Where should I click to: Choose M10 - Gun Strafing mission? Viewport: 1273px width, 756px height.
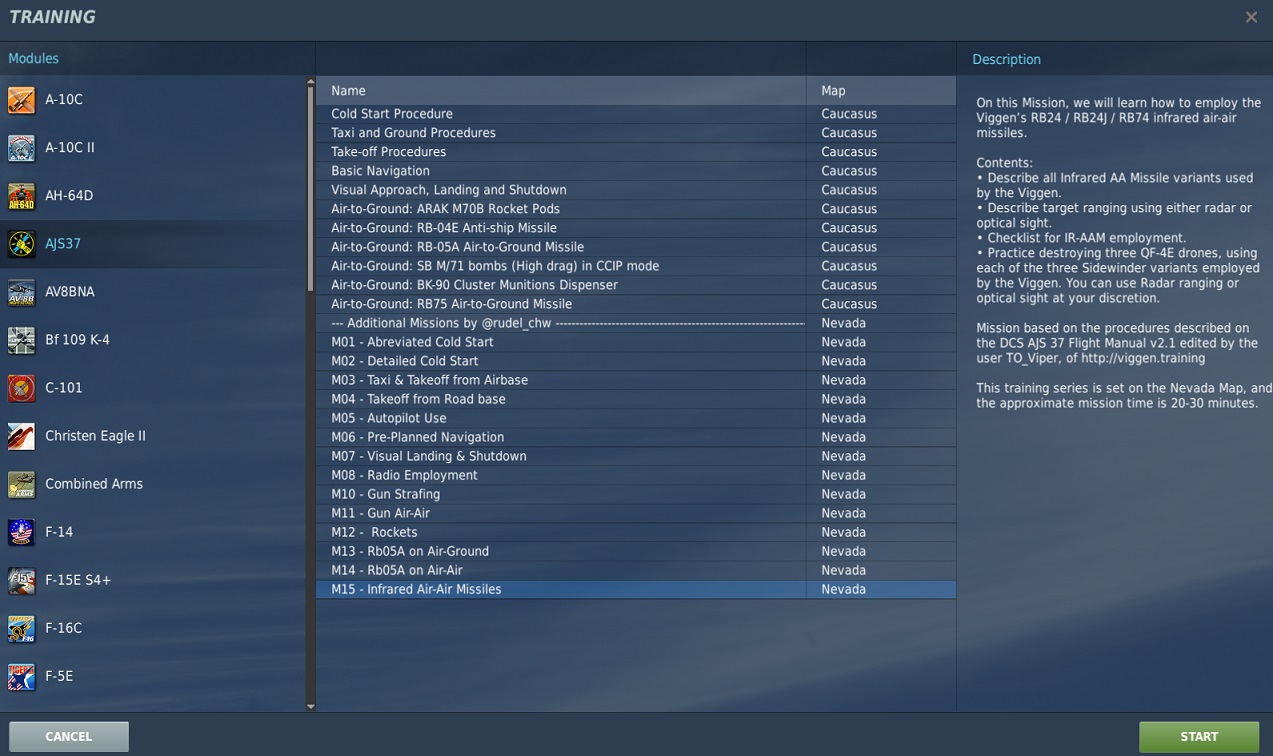coord(385,494)
